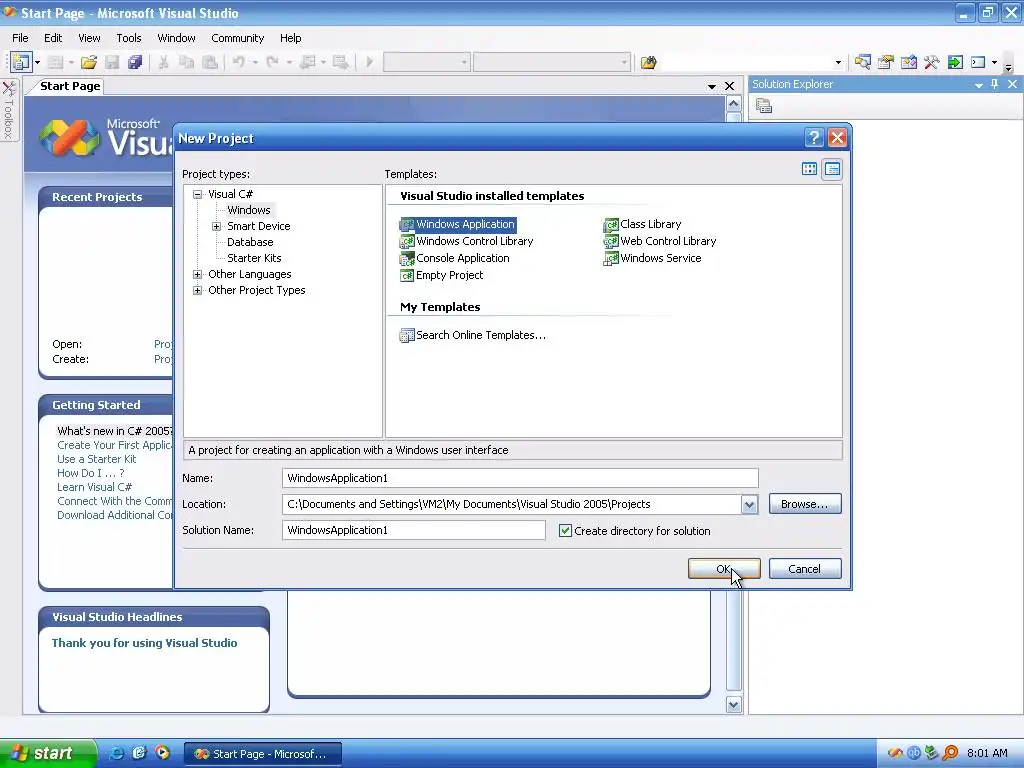Viewport: 1024px width, 768px height.
Task: Toggle Create directory for solution checkbox
Action: tap(566, 531)
